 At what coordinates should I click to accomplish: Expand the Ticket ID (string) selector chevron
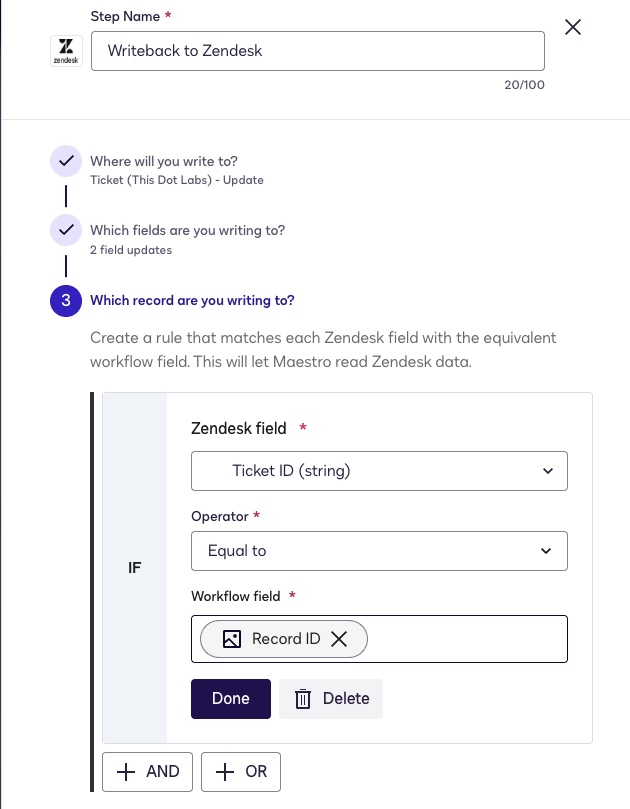[546, 470]
